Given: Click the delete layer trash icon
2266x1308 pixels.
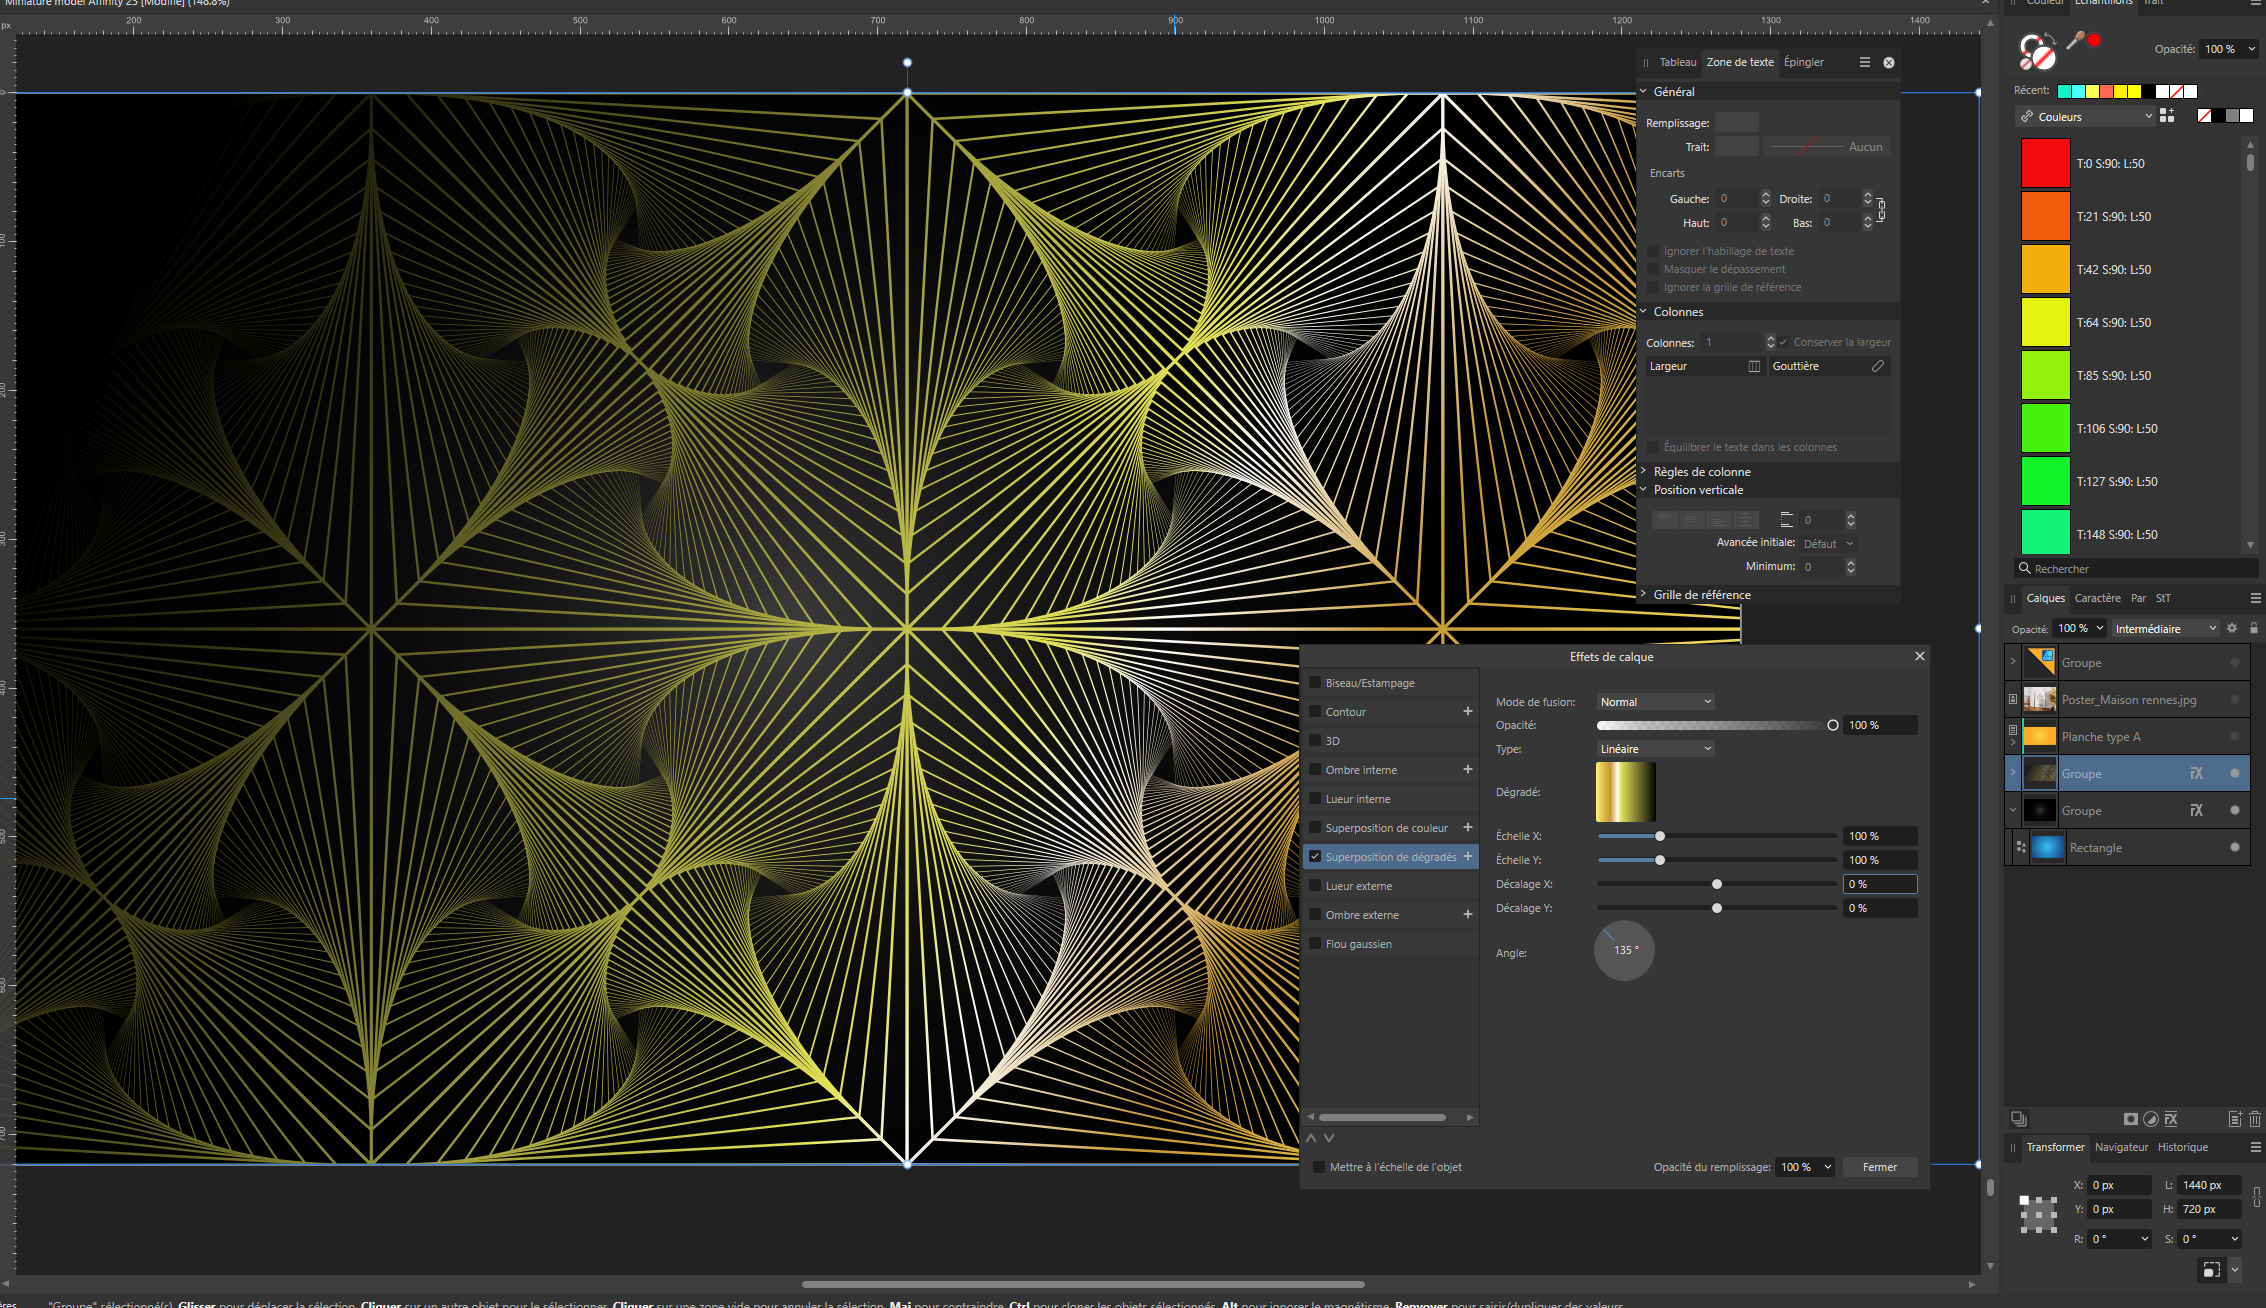Looking at the screenshot, I should tap(2254, 1119).
